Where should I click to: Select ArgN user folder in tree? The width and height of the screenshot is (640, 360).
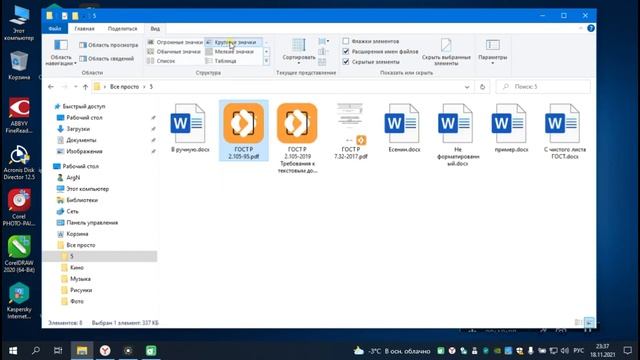pyautogui.click(x=73, y=178)
